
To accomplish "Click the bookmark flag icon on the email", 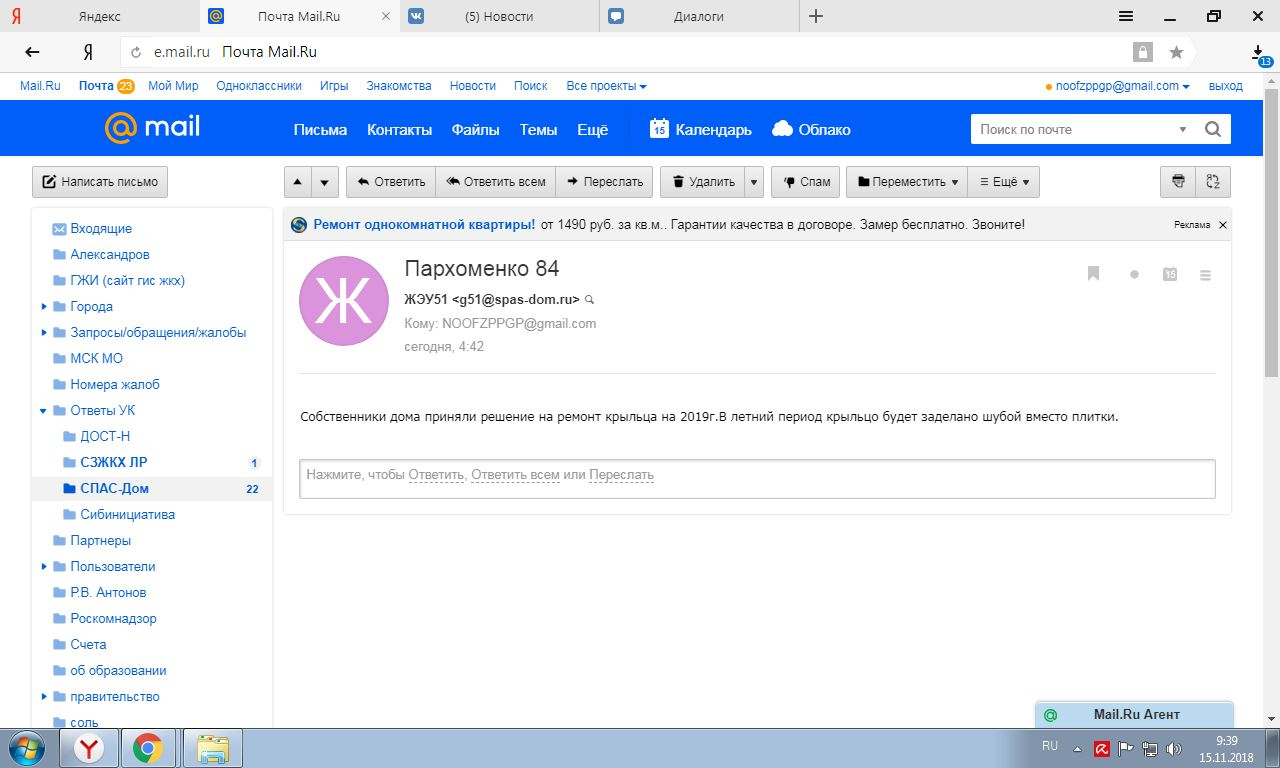I will click(x=1093, y=274).
